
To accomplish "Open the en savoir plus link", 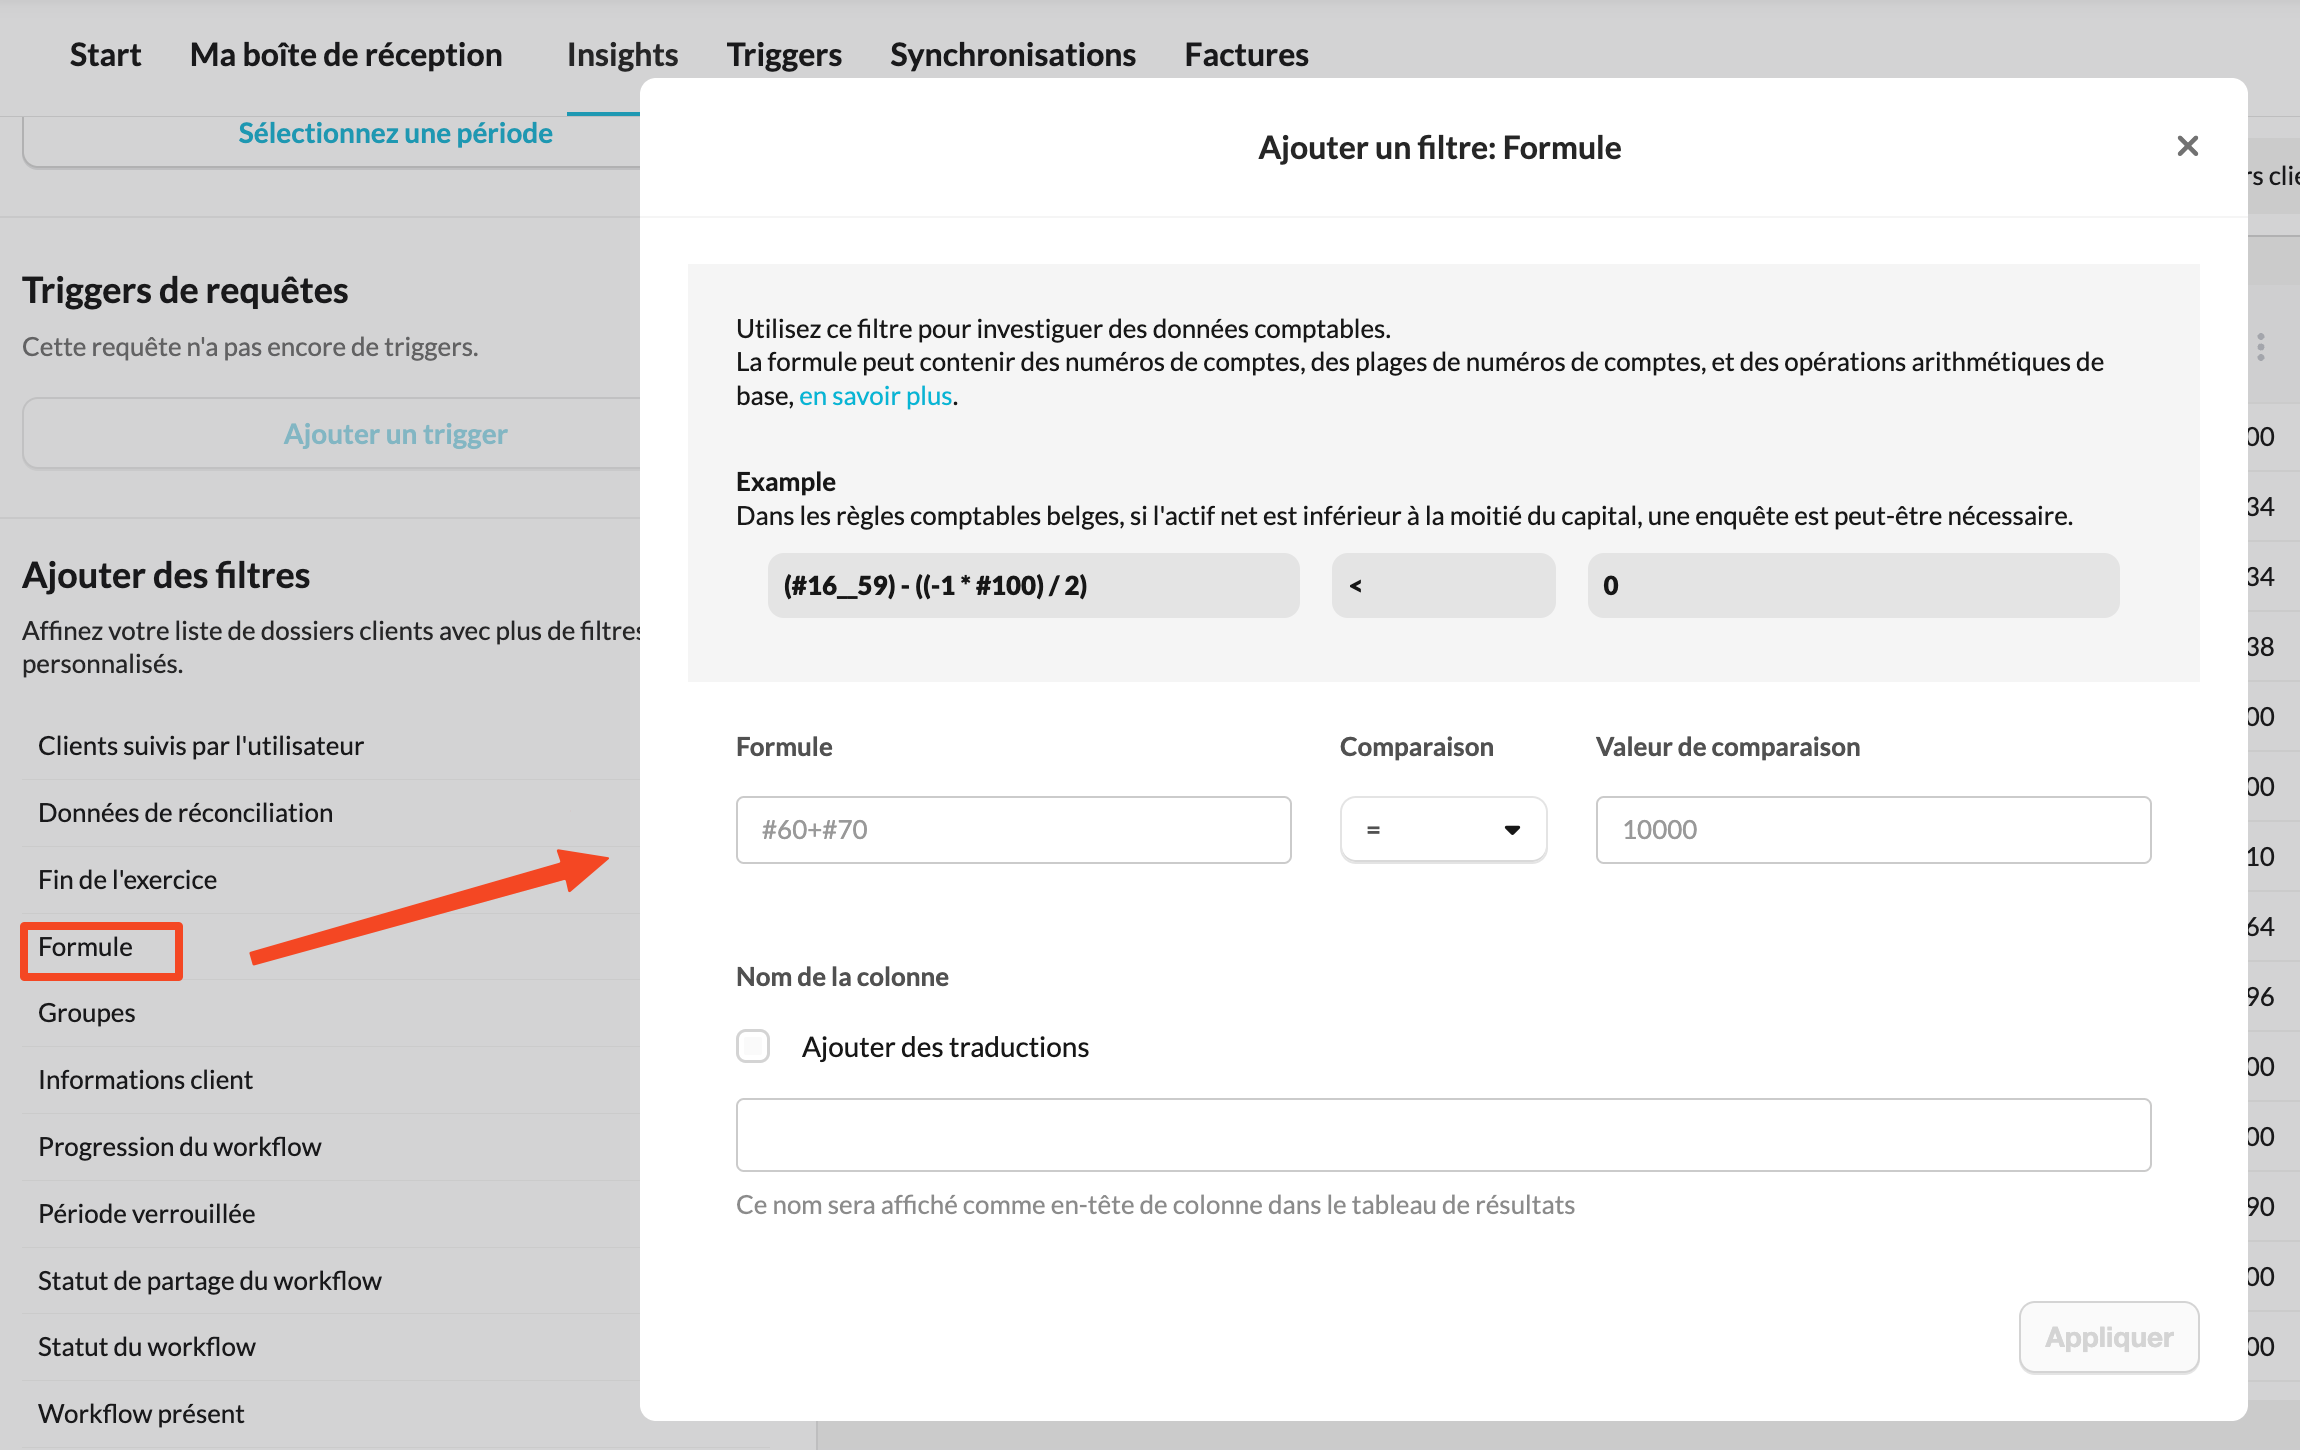I will pyautogui.click(x=875, y=396).
